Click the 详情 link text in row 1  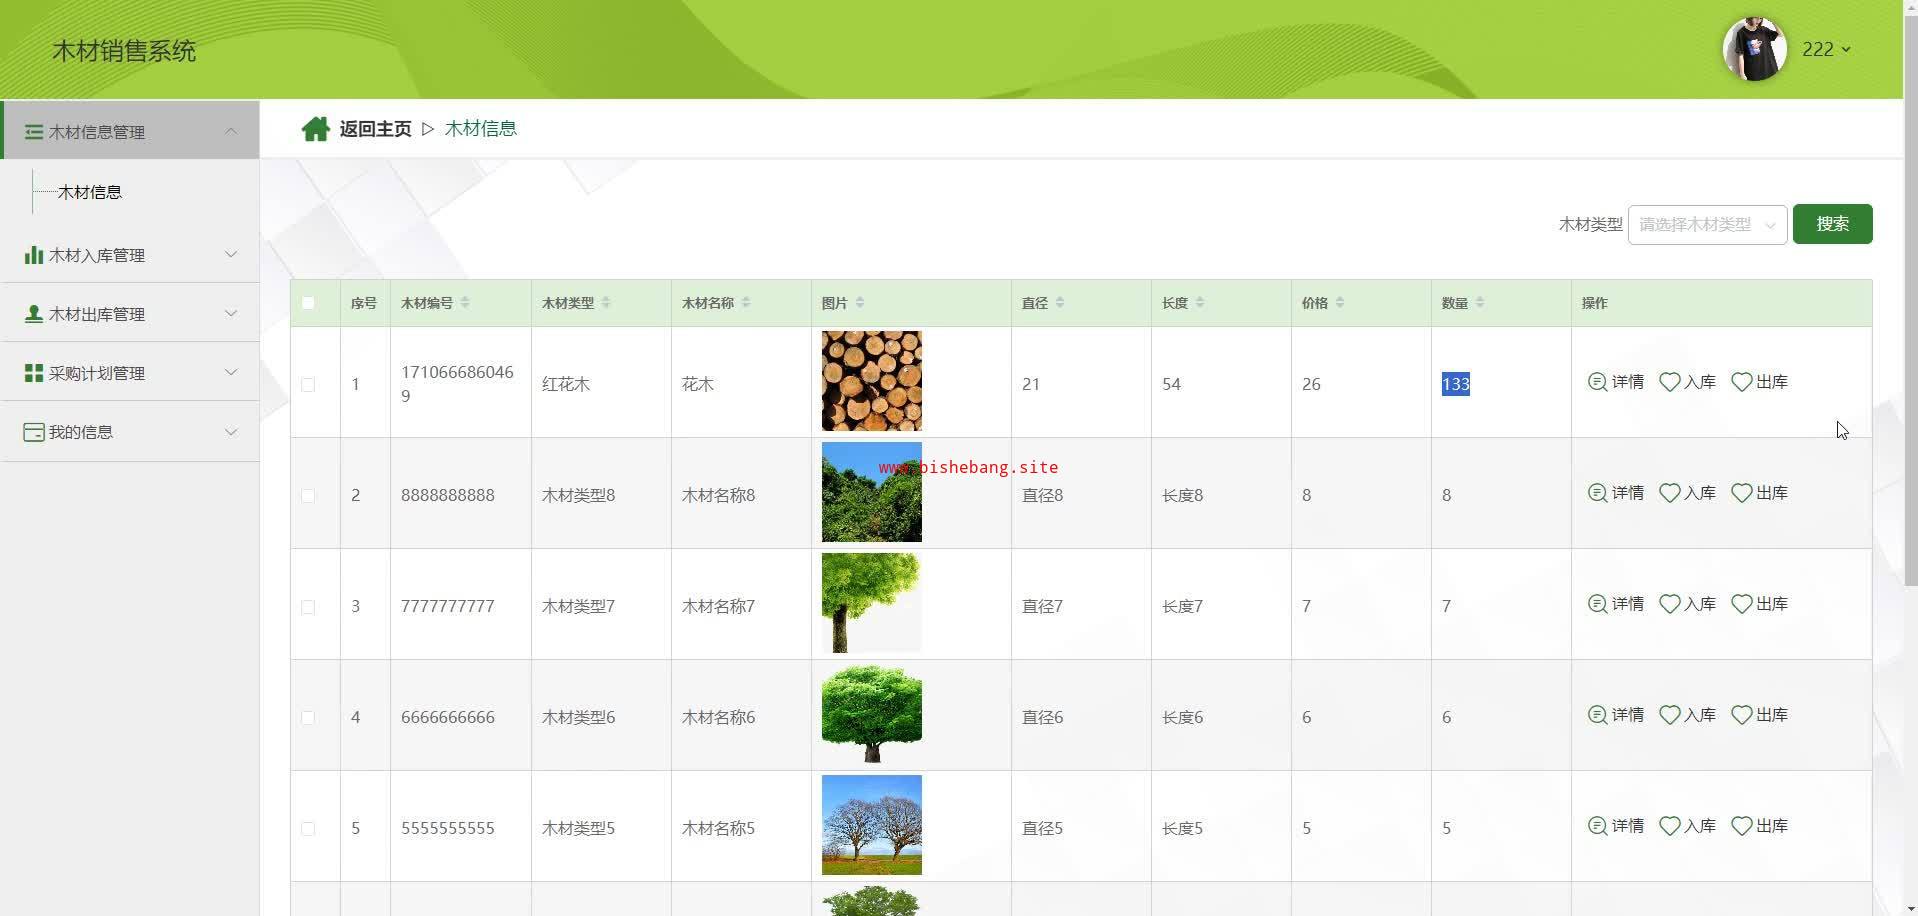point(1628,382)
